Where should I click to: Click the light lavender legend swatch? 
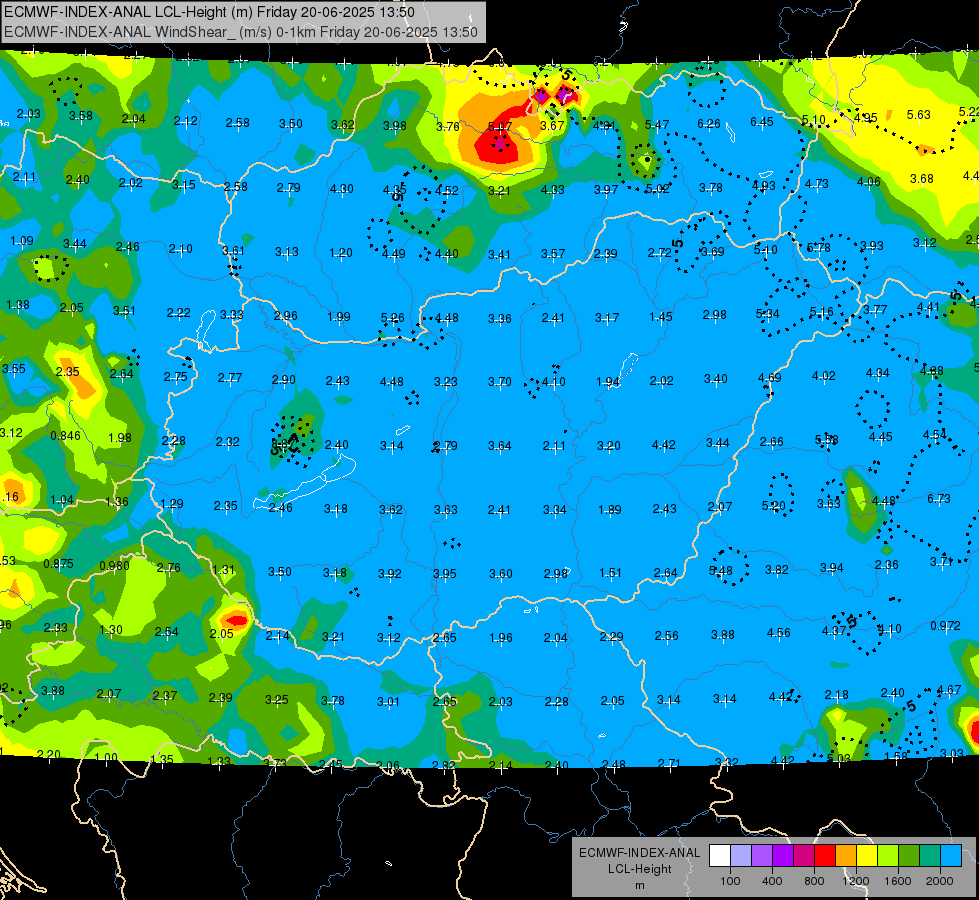point(741,856)
